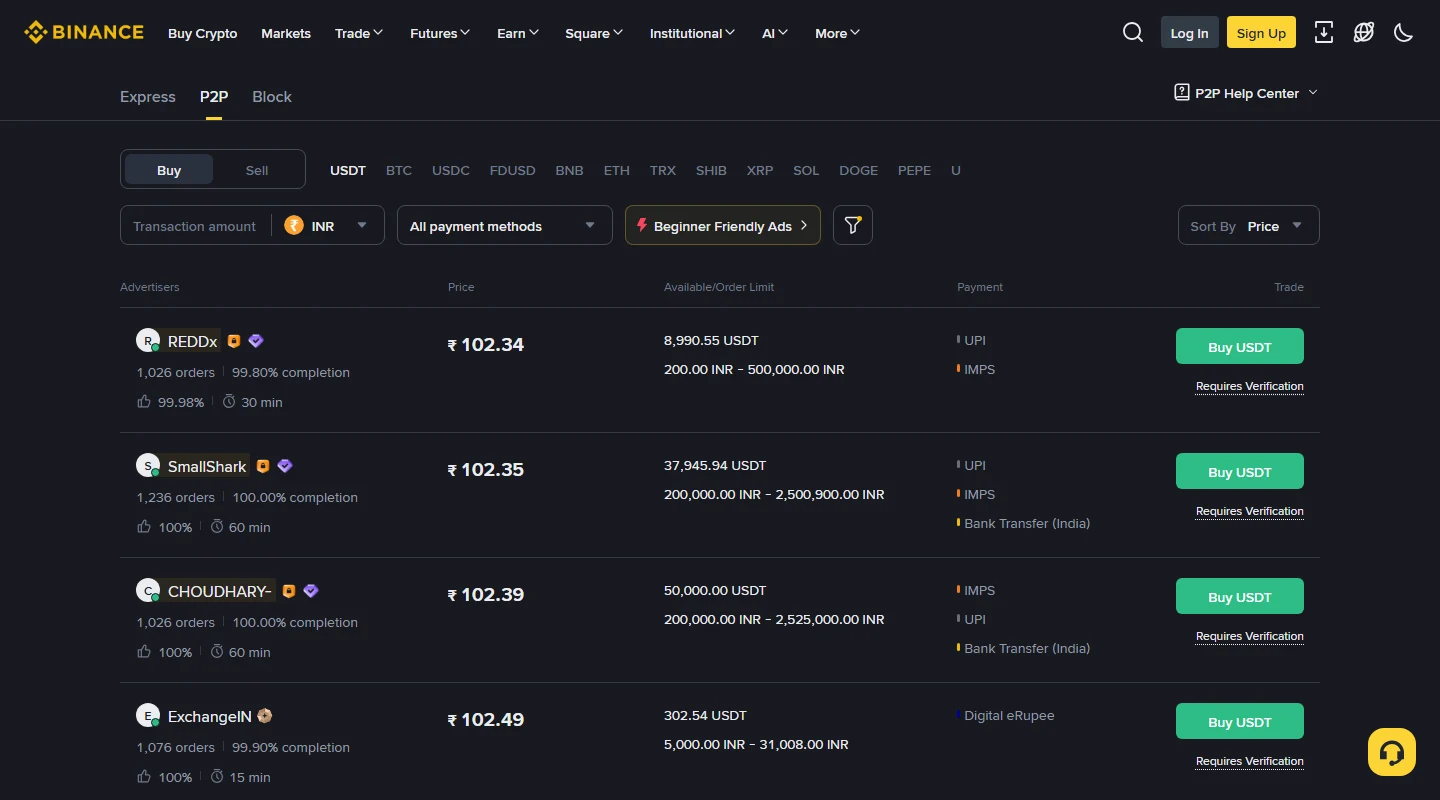This screenshot has width=1440, height=800.
Task: Click SmallShark advertiser avatar
Action: coord(148,465)
